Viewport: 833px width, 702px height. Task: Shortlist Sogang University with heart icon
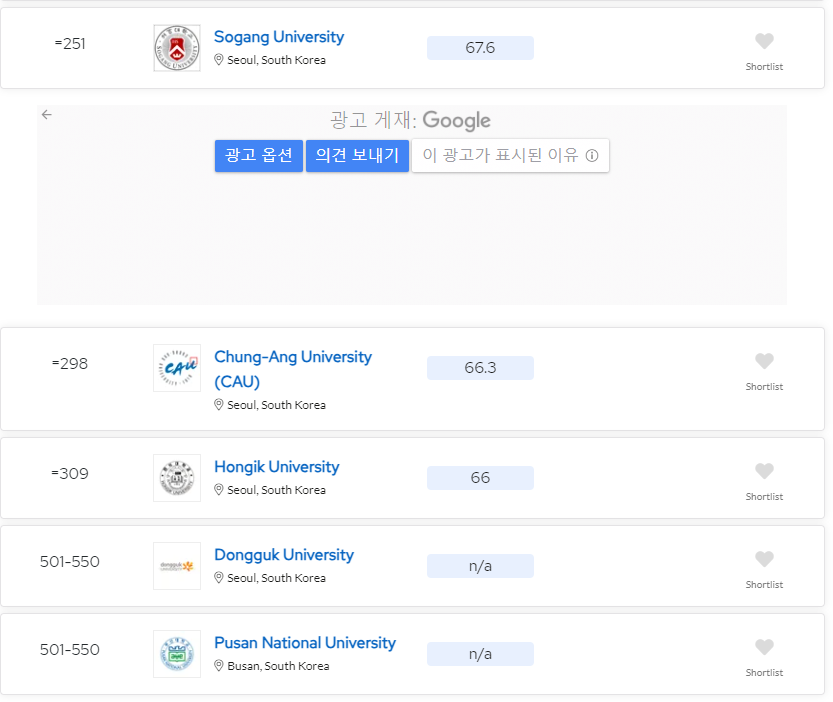point(764,41)
